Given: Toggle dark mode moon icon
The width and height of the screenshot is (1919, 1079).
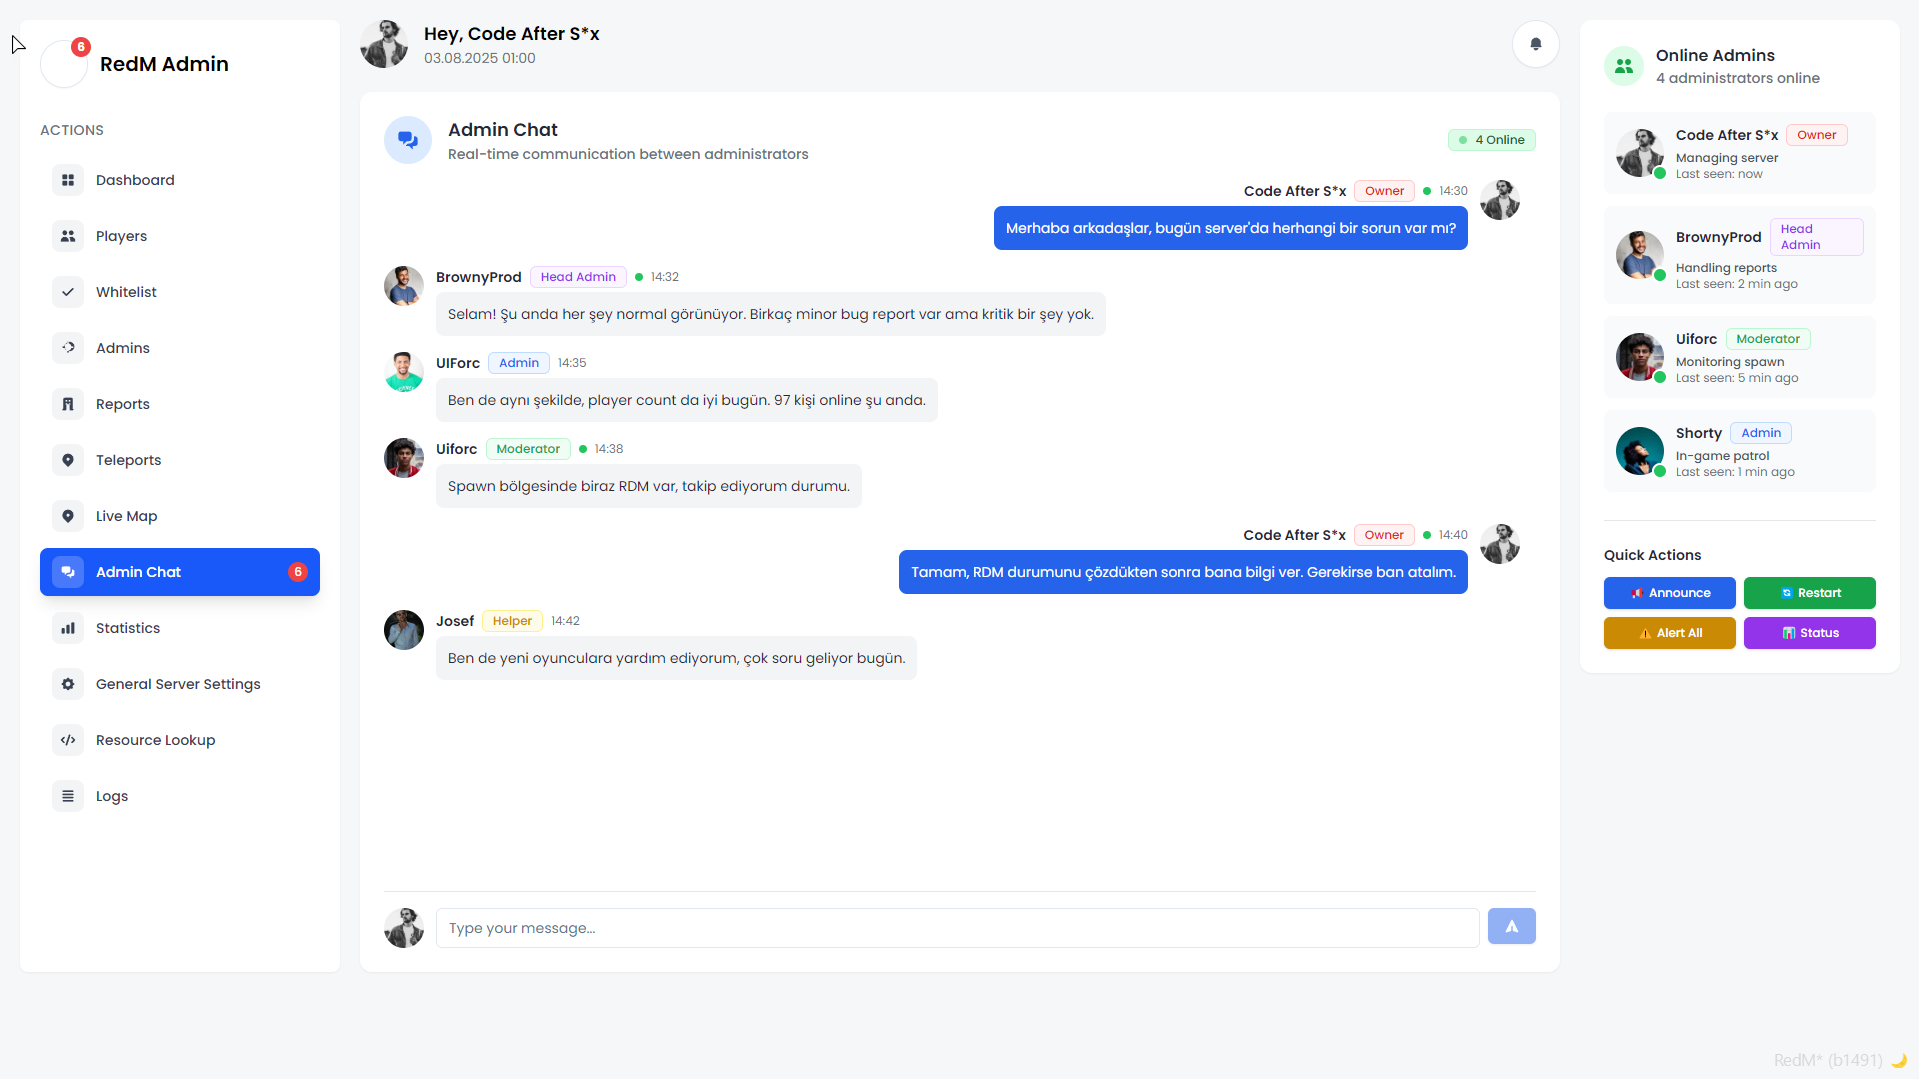Looking at the screenshot, I should (x=1898, y=1060).
